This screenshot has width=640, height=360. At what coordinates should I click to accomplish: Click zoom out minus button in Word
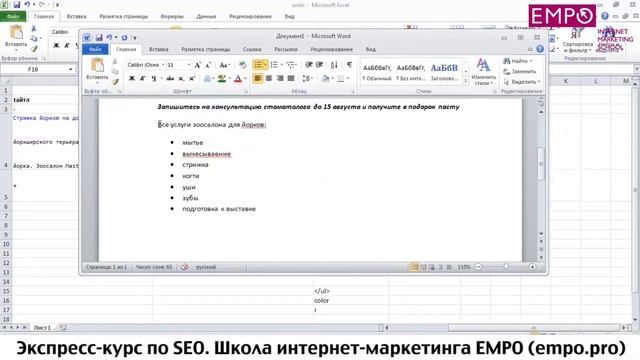[478, 267]
